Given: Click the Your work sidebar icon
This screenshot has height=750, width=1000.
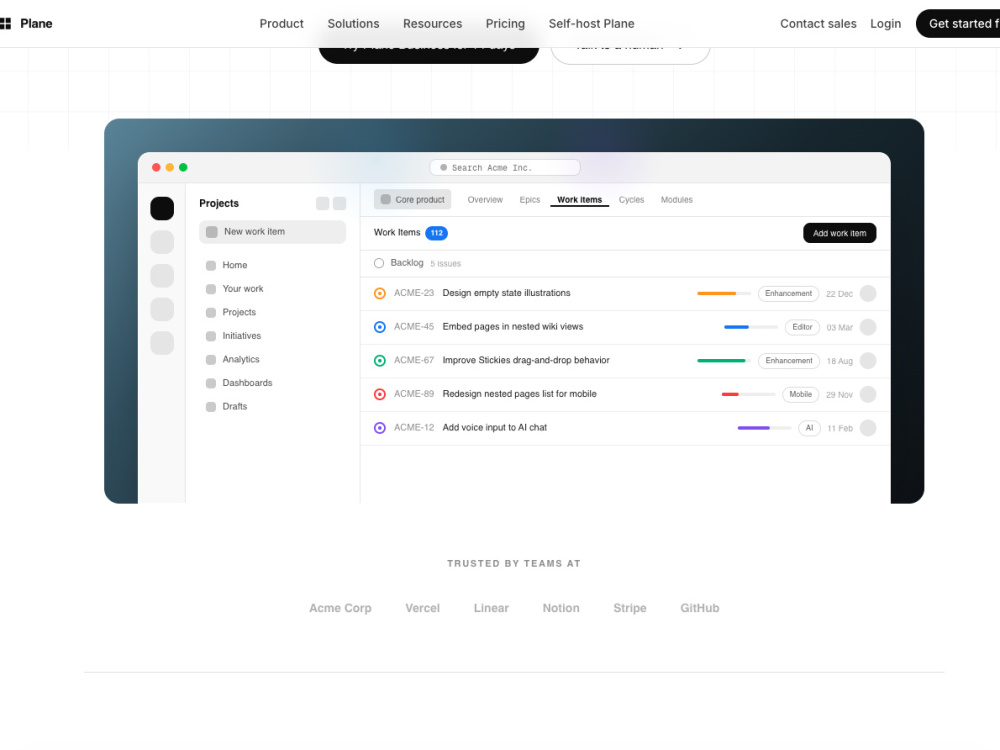Looking at the screenshot, I should tap(211, 289).
